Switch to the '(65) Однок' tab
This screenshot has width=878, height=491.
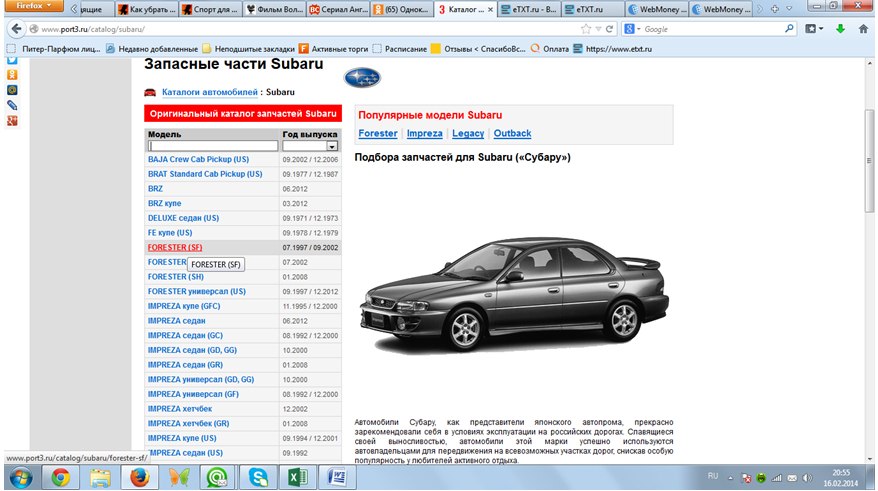point(402,9)
